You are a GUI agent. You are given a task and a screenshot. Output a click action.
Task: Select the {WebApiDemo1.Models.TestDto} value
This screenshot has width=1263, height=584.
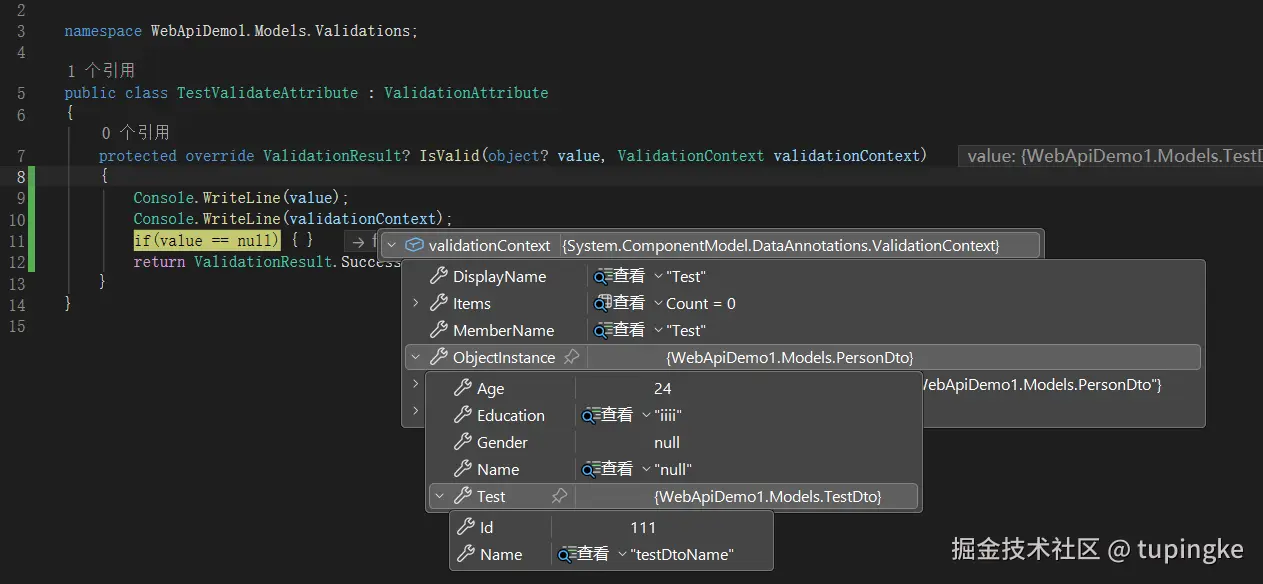click(768, 496)
